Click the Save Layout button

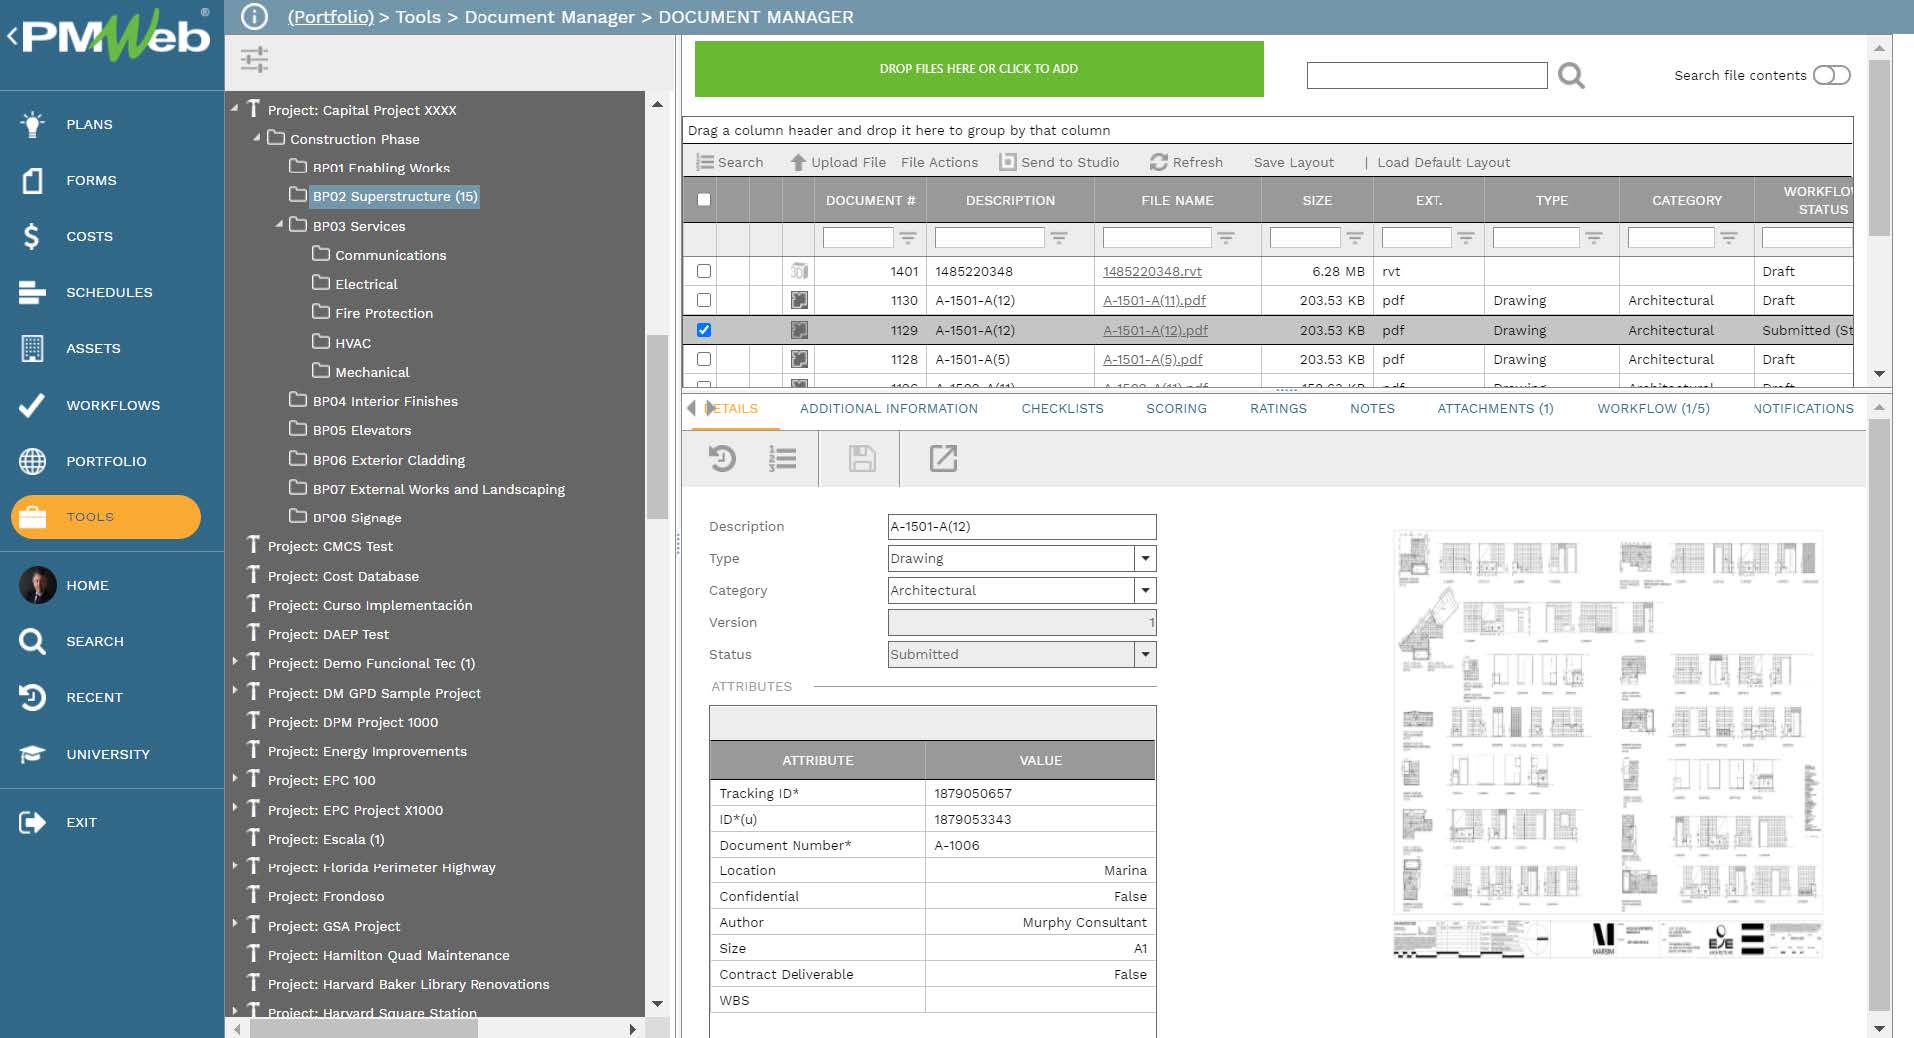(x=1294, y=162)
